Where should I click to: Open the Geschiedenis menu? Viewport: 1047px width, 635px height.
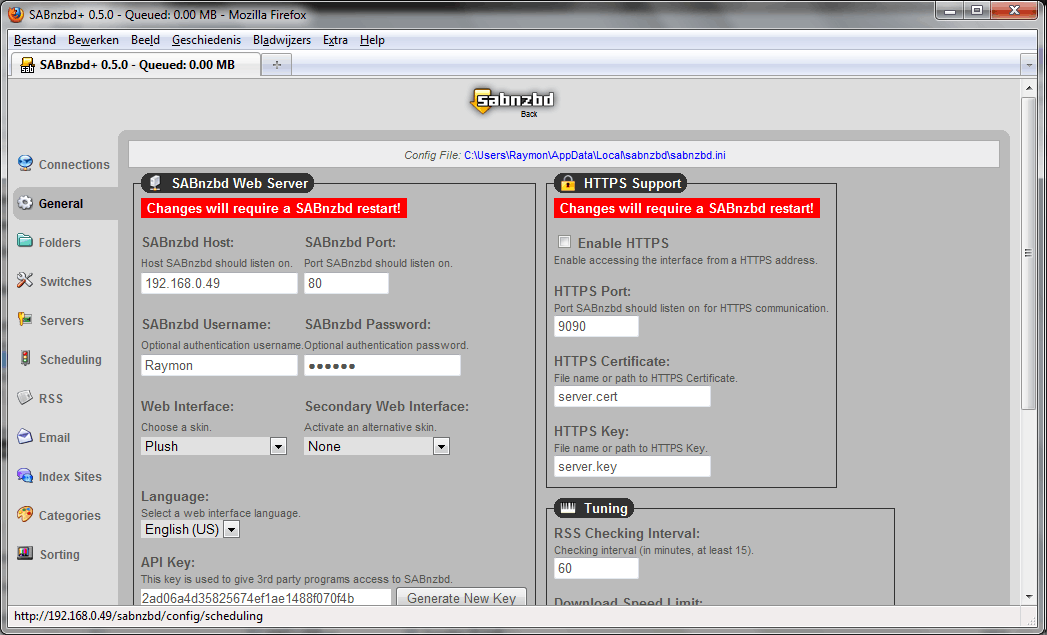206,40
